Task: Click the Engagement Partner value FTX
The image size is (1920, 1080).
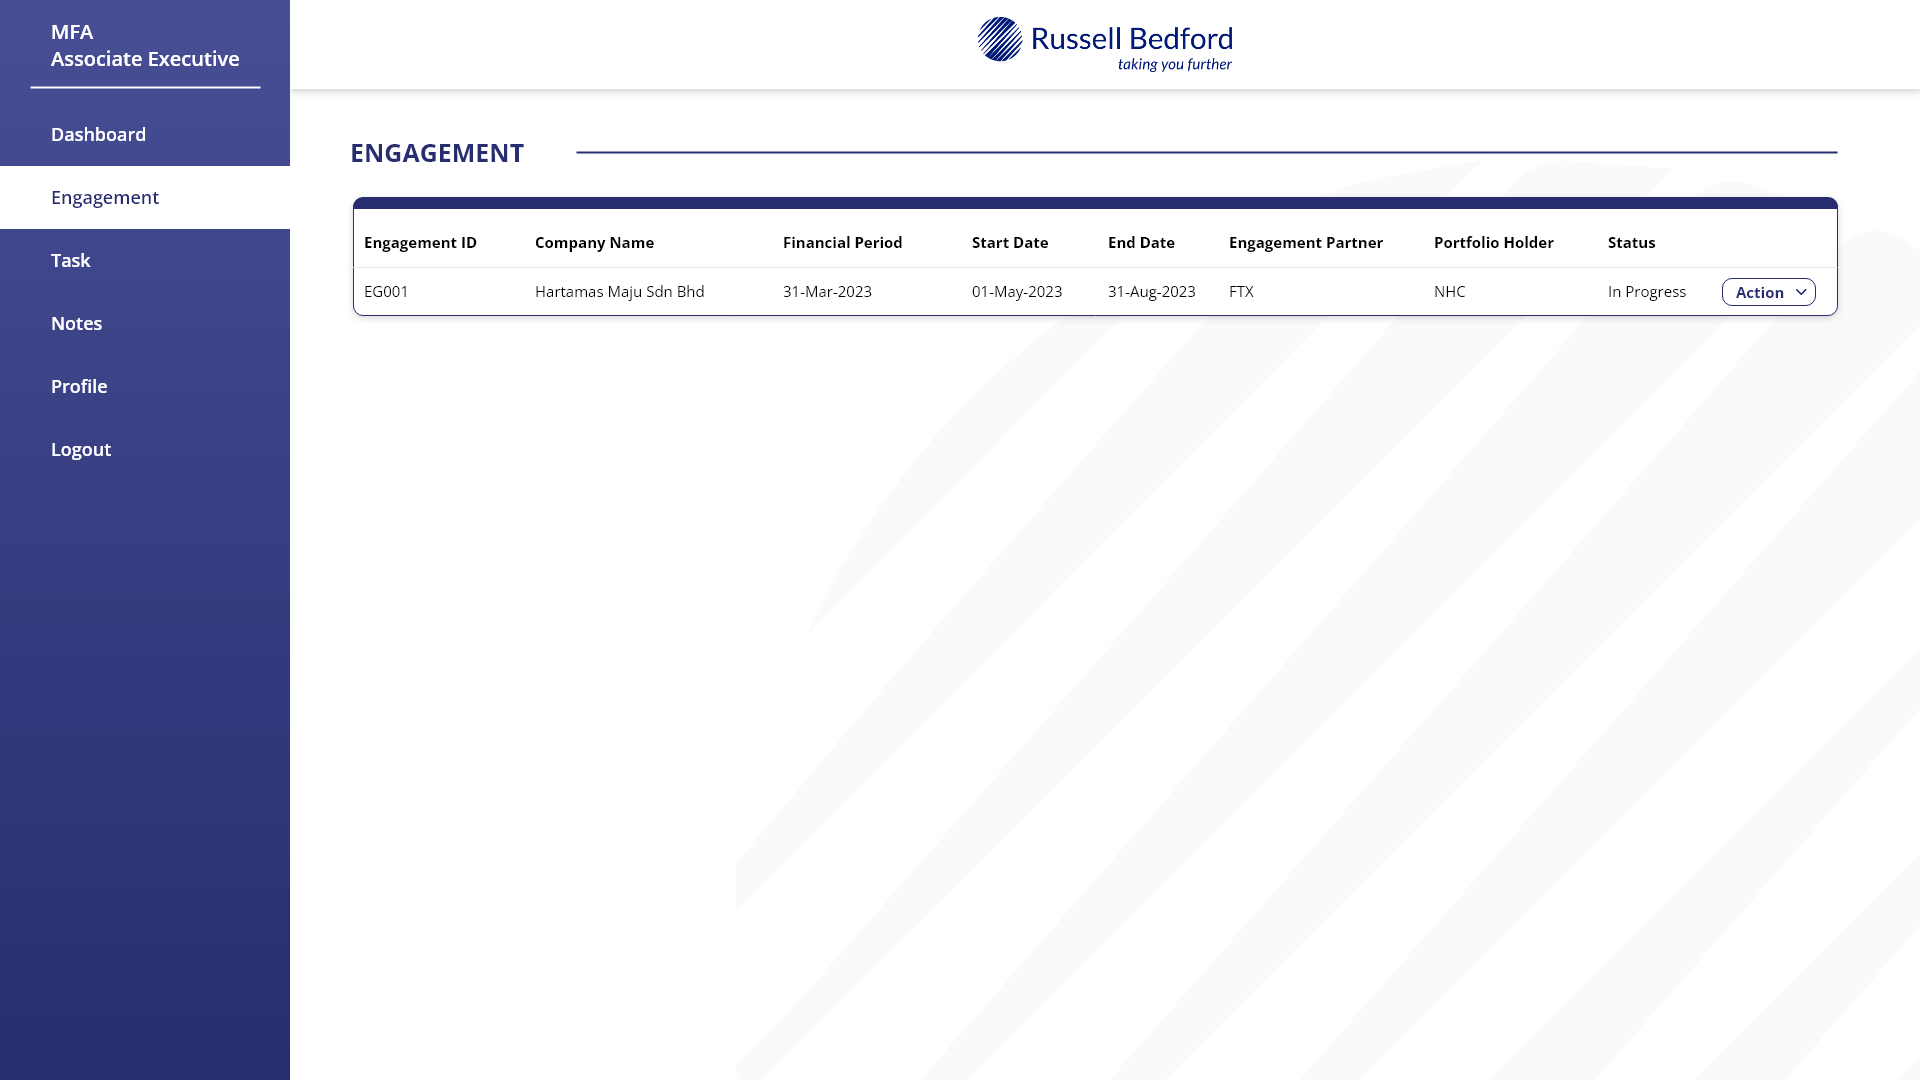Action: click(x=1241, y=292)
